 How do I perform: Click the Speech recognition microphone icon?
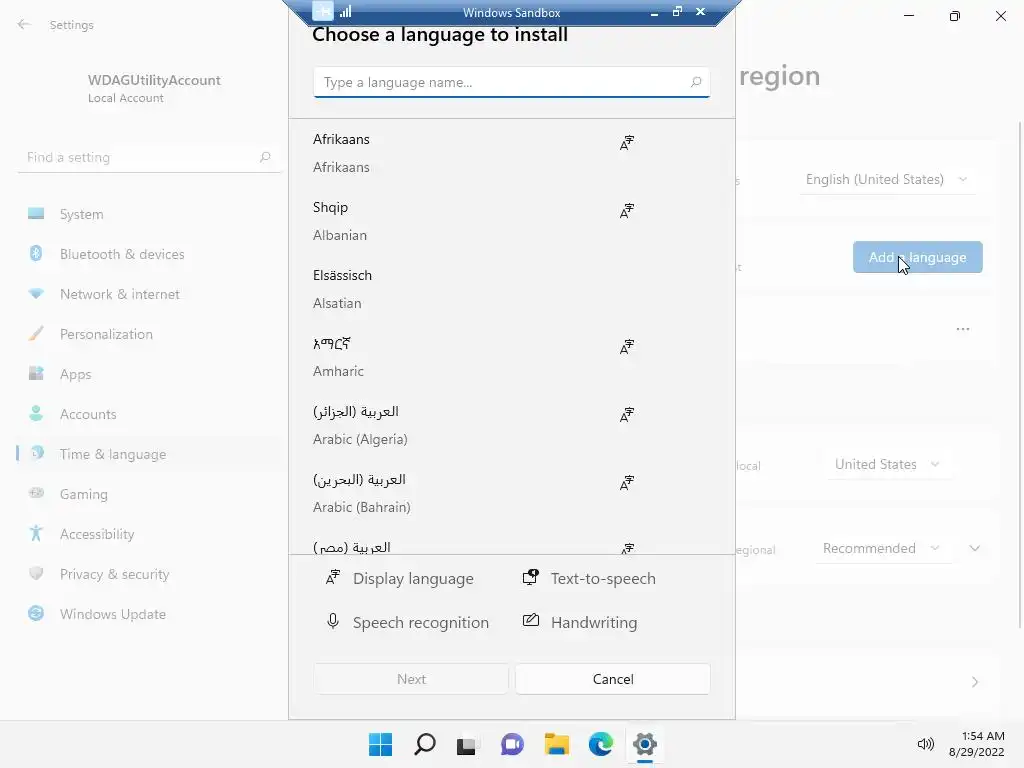pos(332,621)
